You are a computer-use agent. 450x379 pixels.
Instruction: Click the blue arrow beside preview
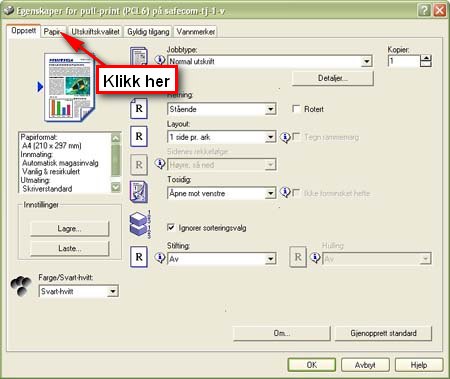click(40, 87)
